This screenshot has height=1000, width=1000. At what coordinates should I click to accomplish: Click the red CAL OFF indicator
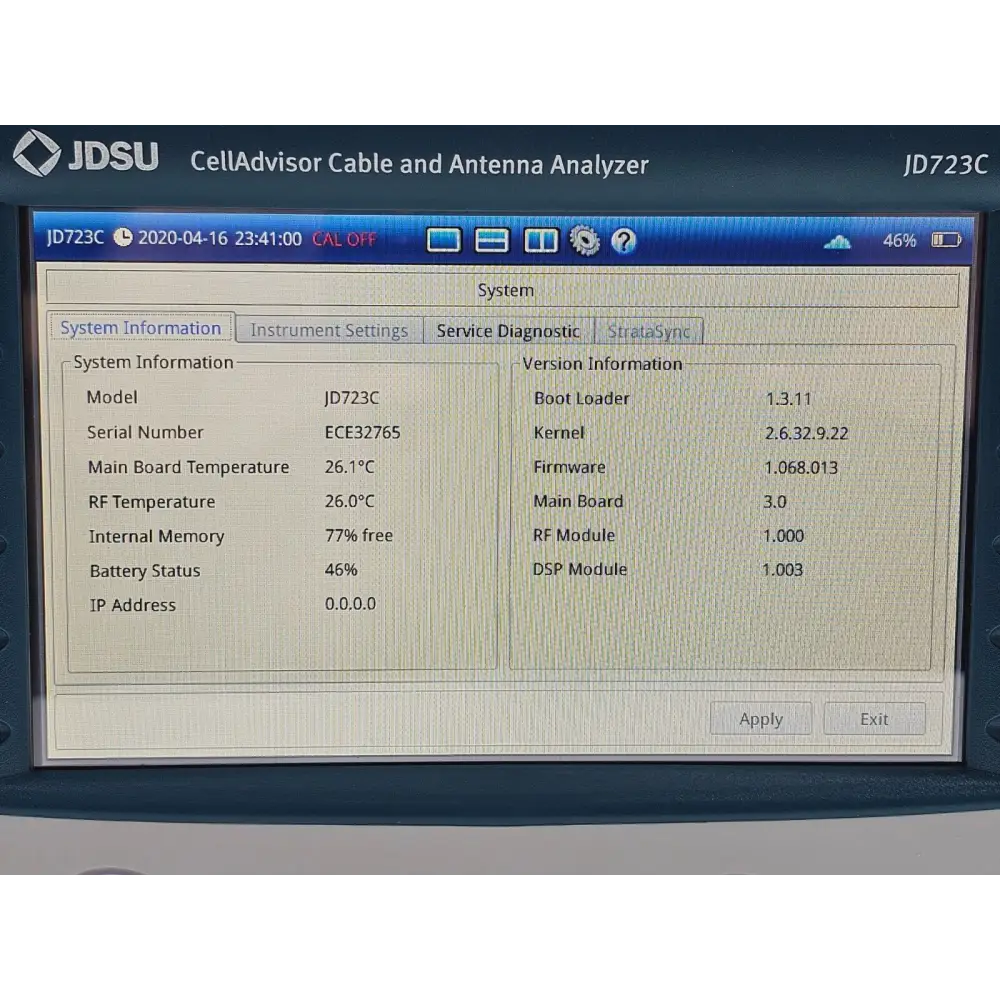(344, 239)
